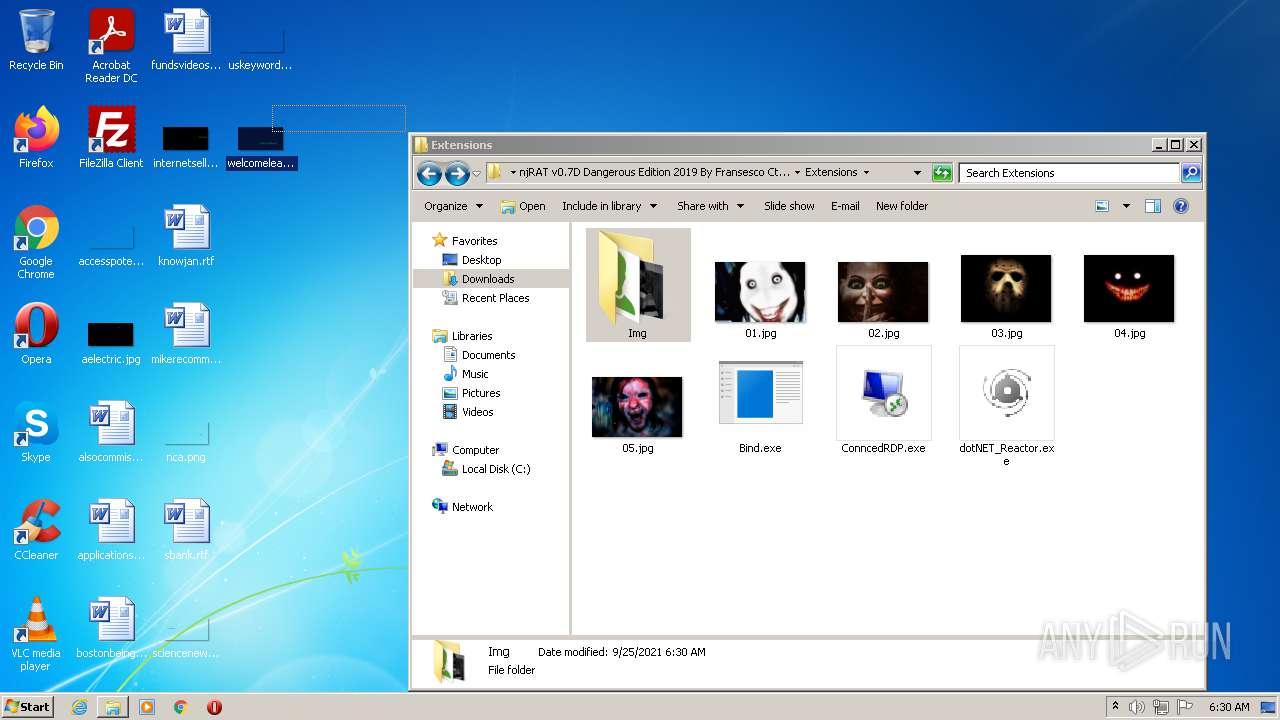Expand the Extensions breadcrumb arrow
1280x720 pixels.
[x=866, y=172]
